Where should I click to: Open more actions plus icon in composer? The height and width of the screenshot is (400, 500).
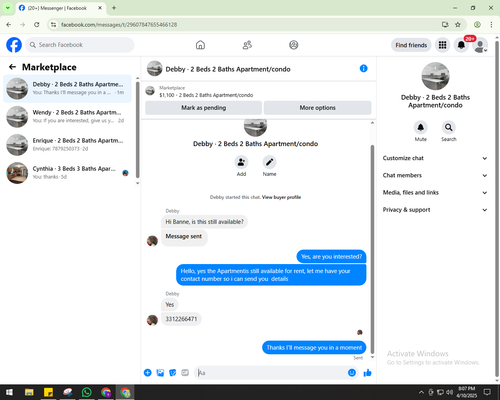[148, 373]
